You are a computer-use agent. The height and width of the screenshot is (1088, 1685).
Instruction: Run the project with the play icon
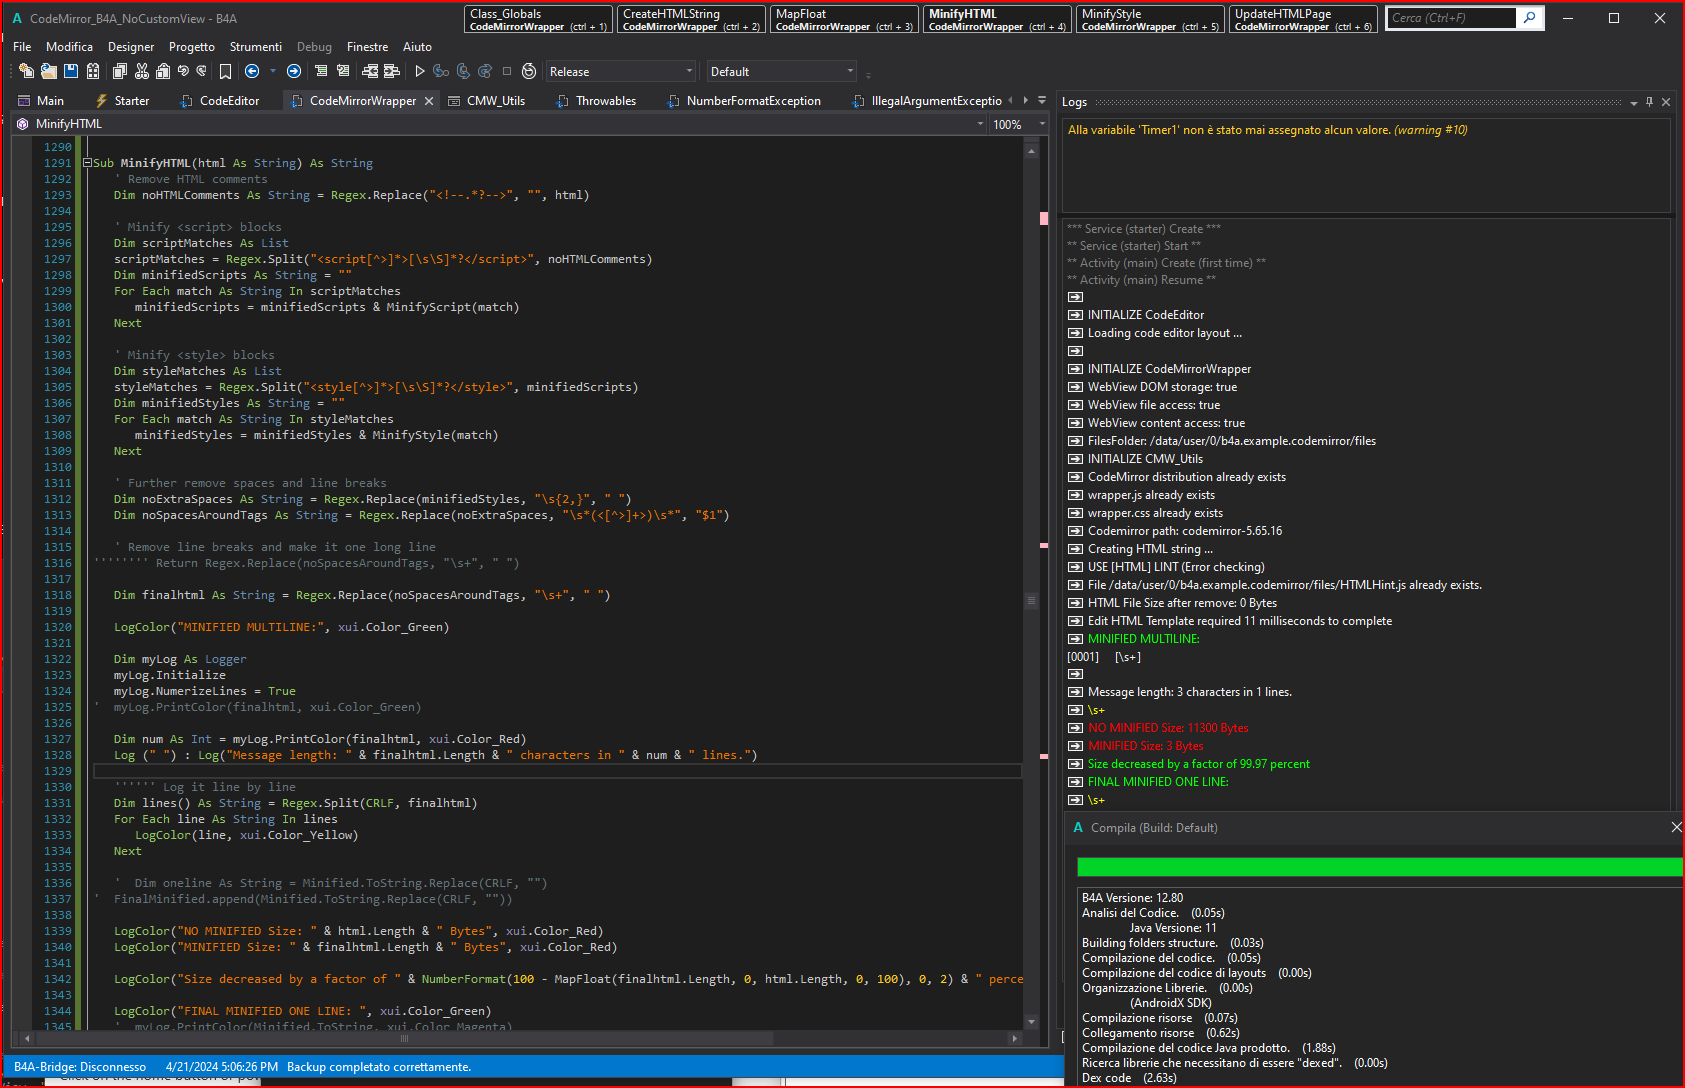click(x=420, y=71)
